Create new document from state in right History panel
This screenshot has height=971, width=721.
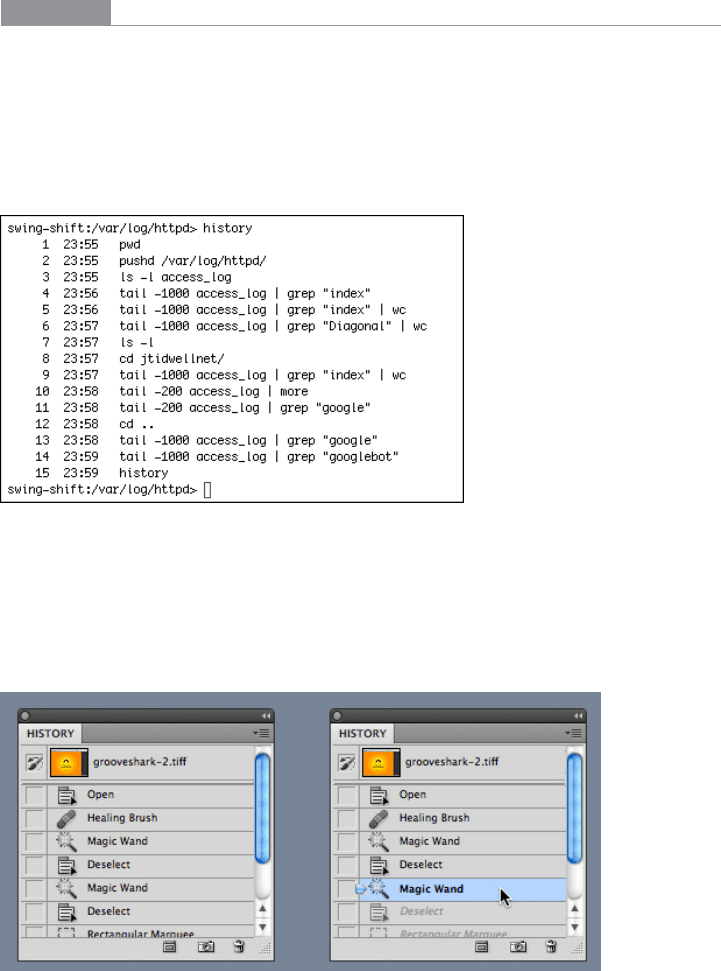pyautogui.click(x=481, y=947)
